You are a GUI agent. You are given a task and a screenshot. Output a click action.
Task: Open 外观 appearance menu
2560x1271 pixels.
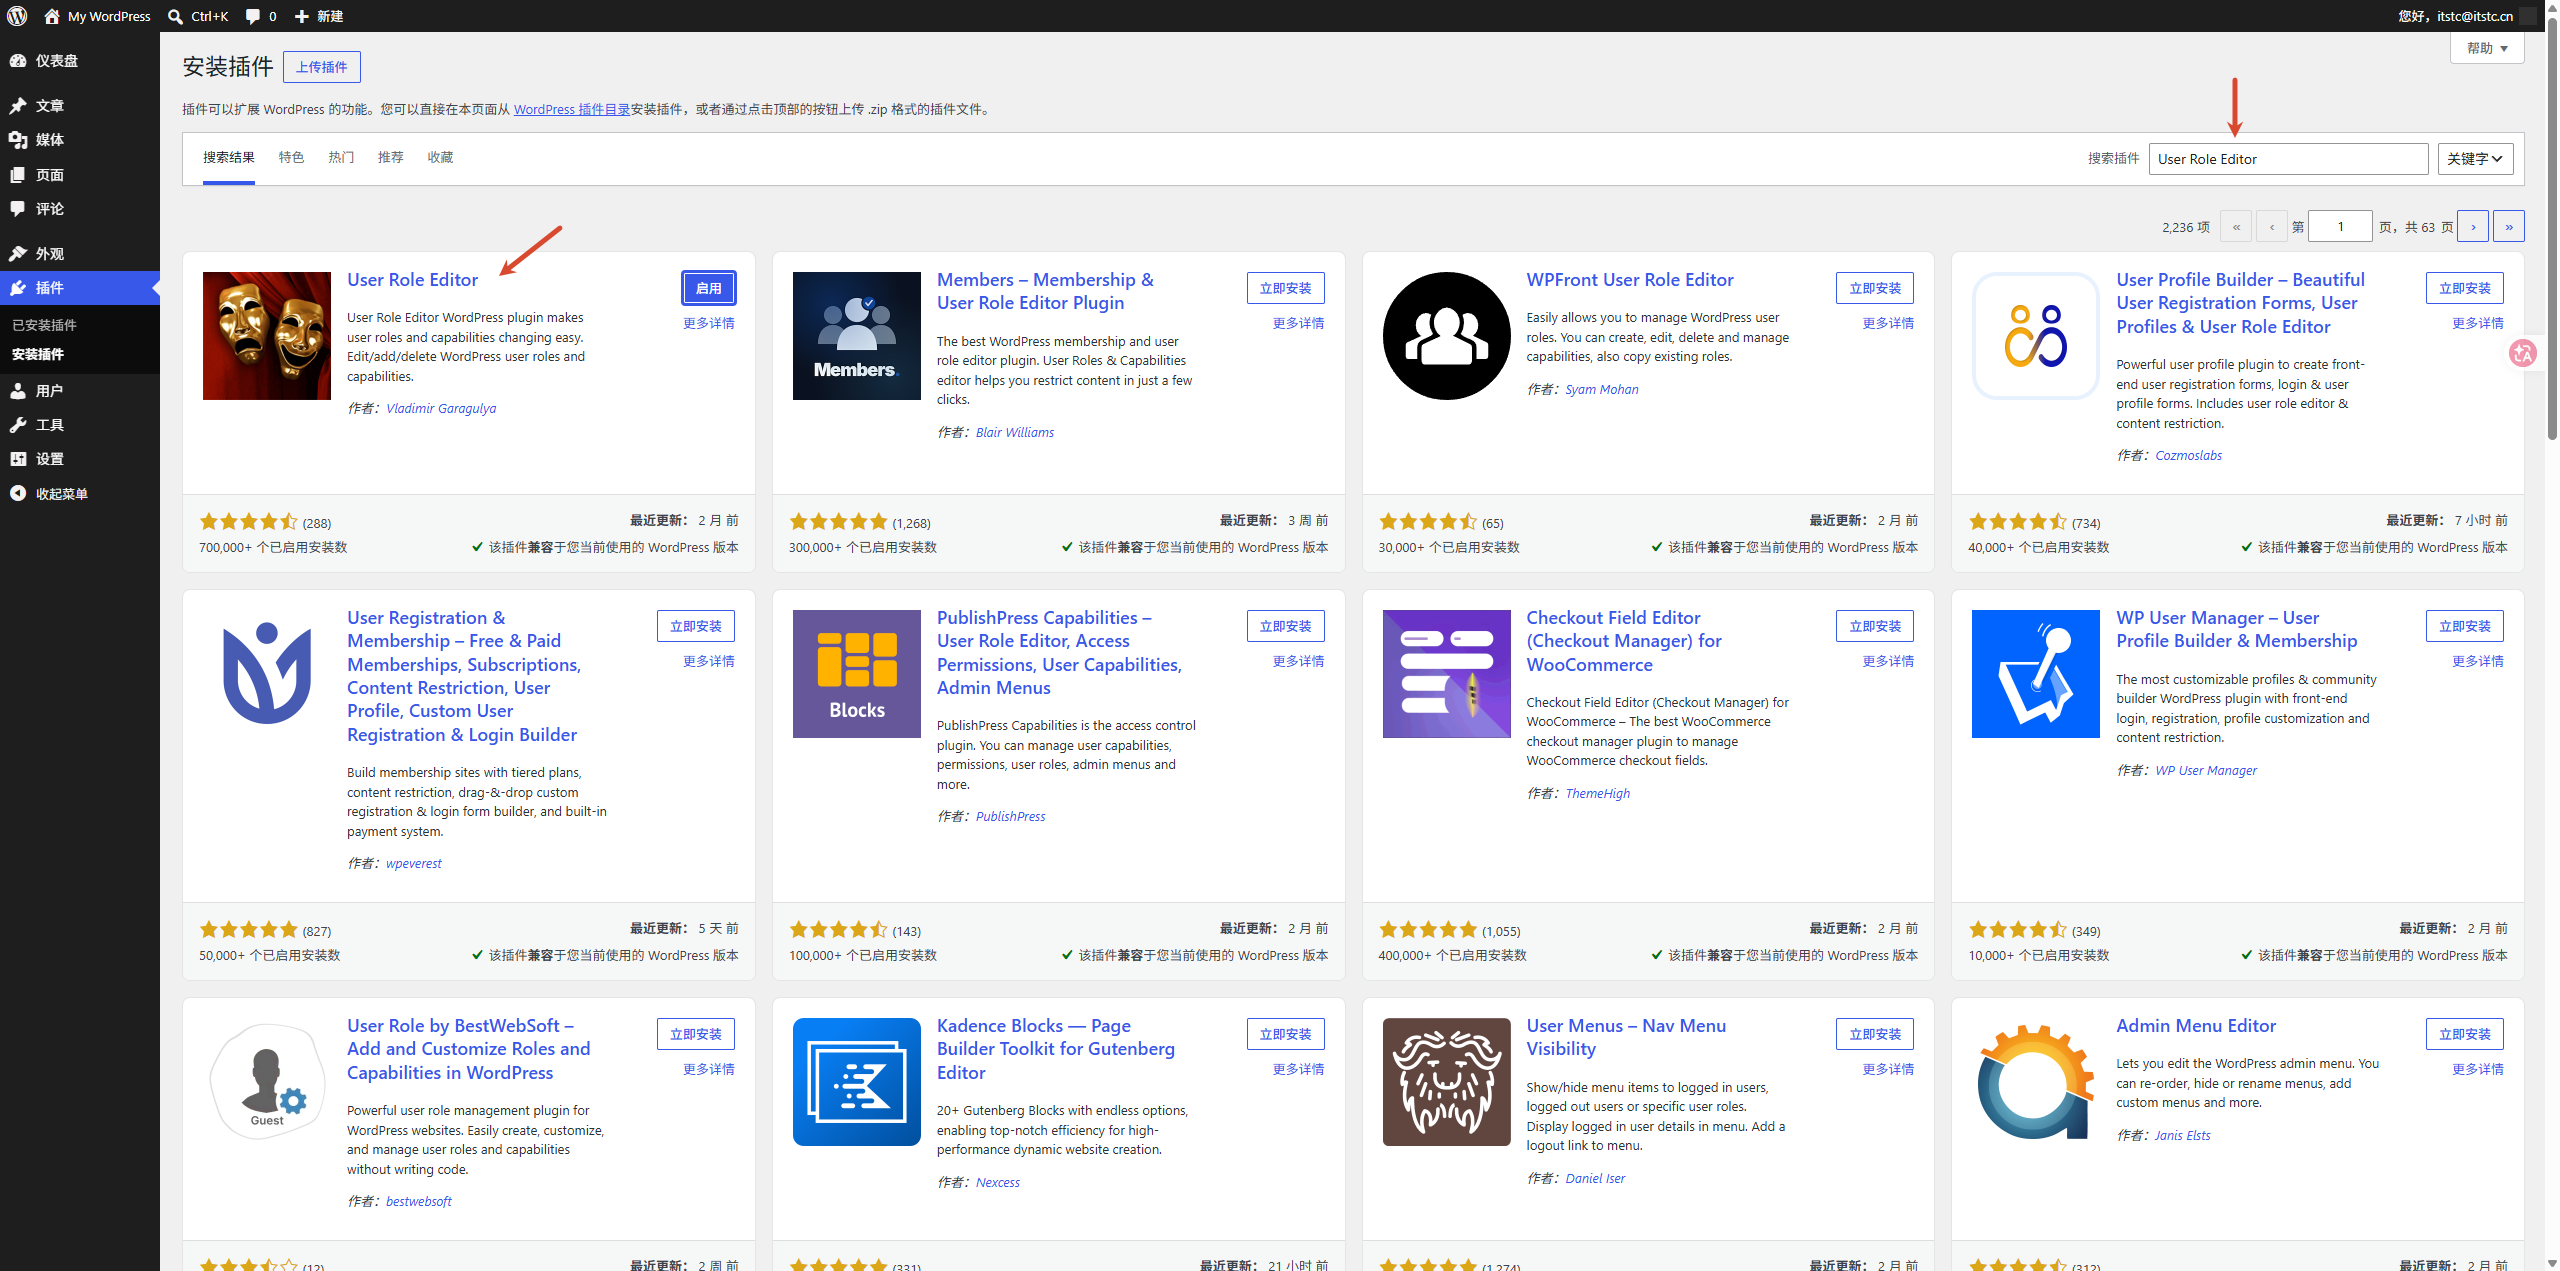click(x=80, y=254)
